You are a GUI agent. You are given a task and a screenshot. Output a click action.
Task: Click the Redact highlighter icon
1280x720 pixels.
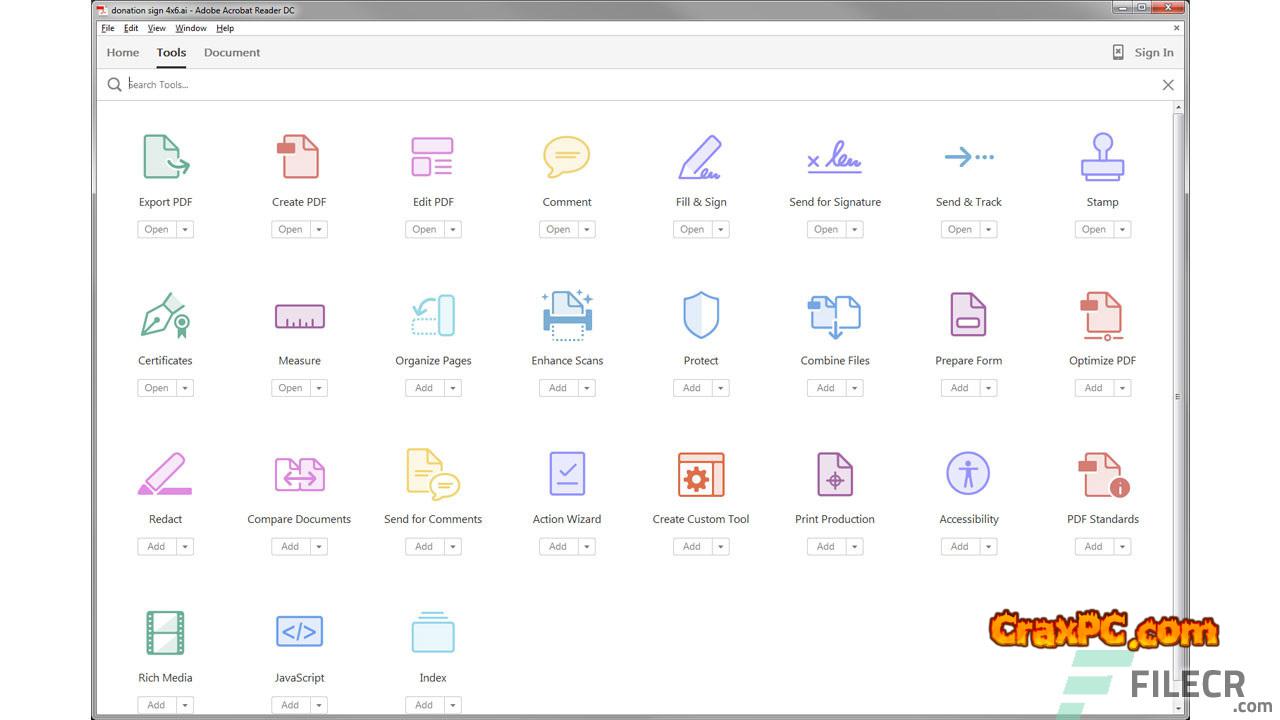(165, 474)
